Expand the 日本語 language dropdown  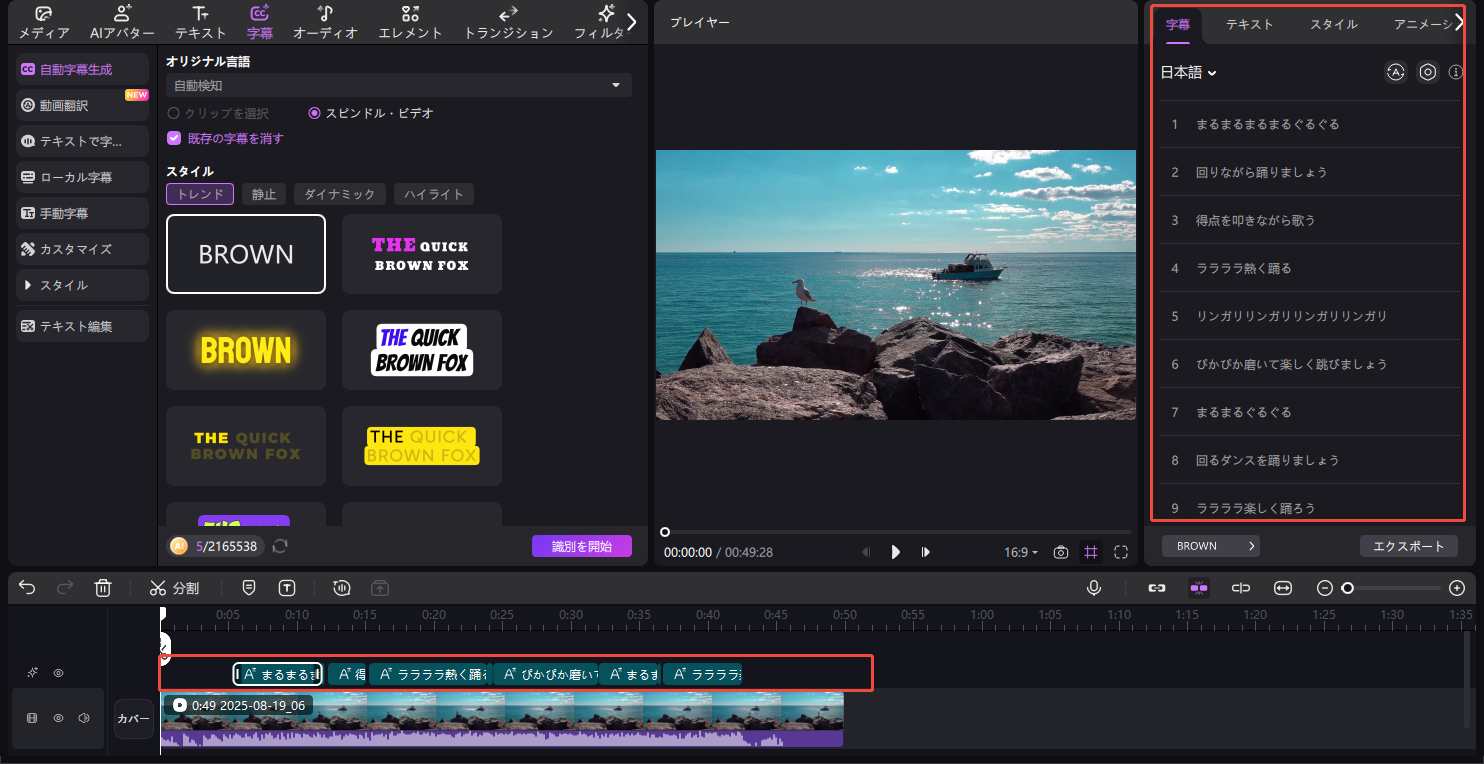pos(1188,72)
